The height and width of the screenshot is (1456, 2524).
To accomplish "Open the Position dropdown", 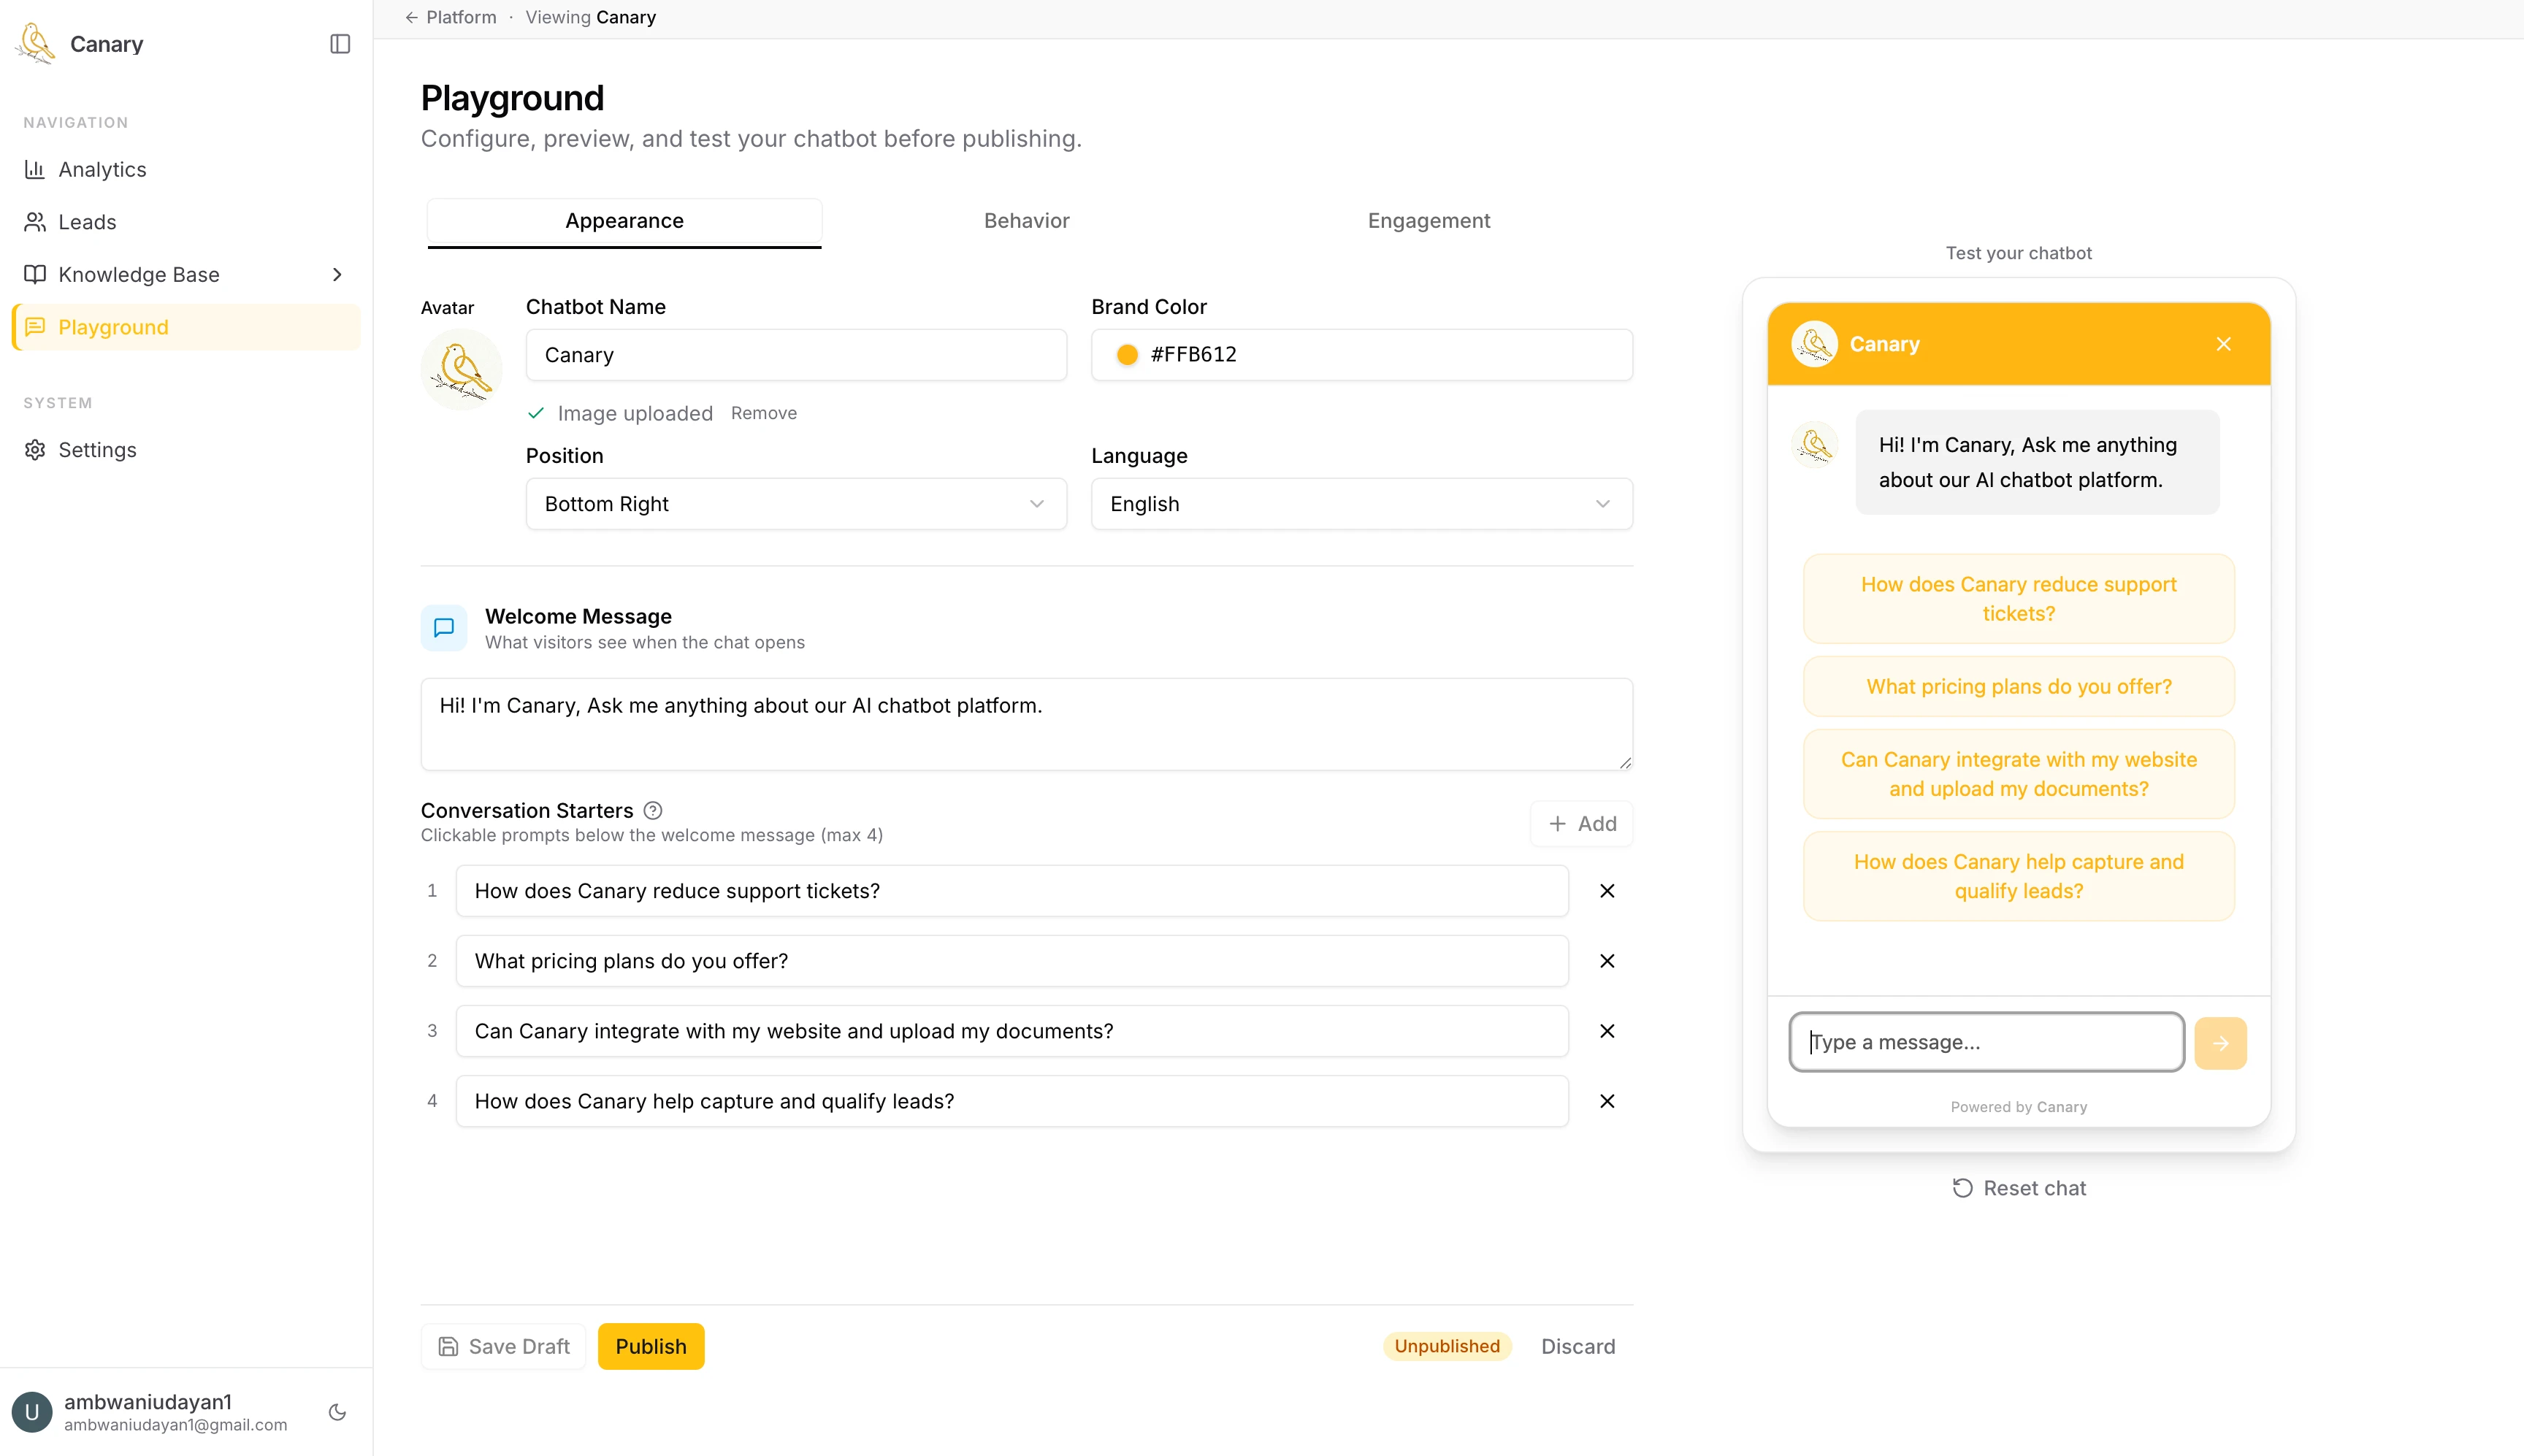I will (796, 504).
